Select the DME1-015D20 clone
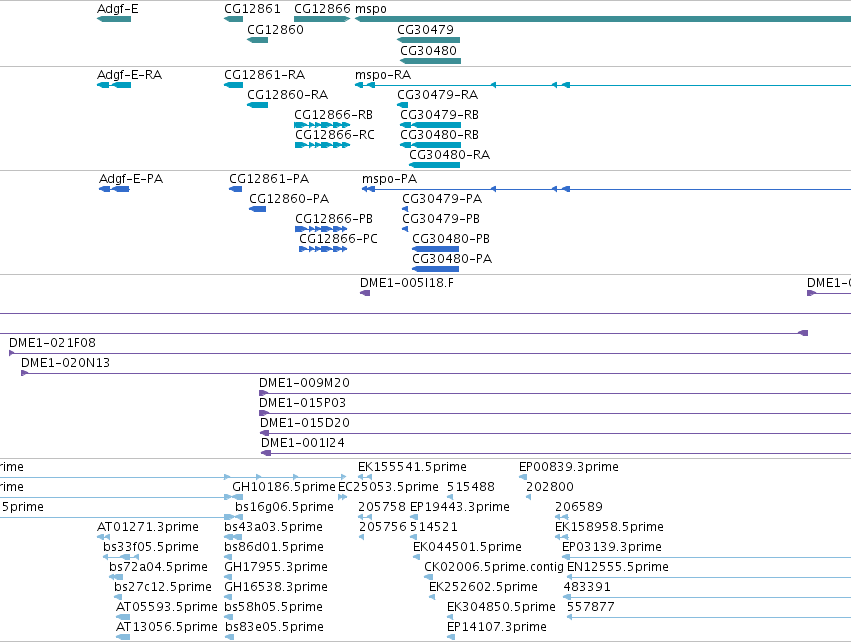The width and height of the screenshot is (851, 642). (555, 433)
